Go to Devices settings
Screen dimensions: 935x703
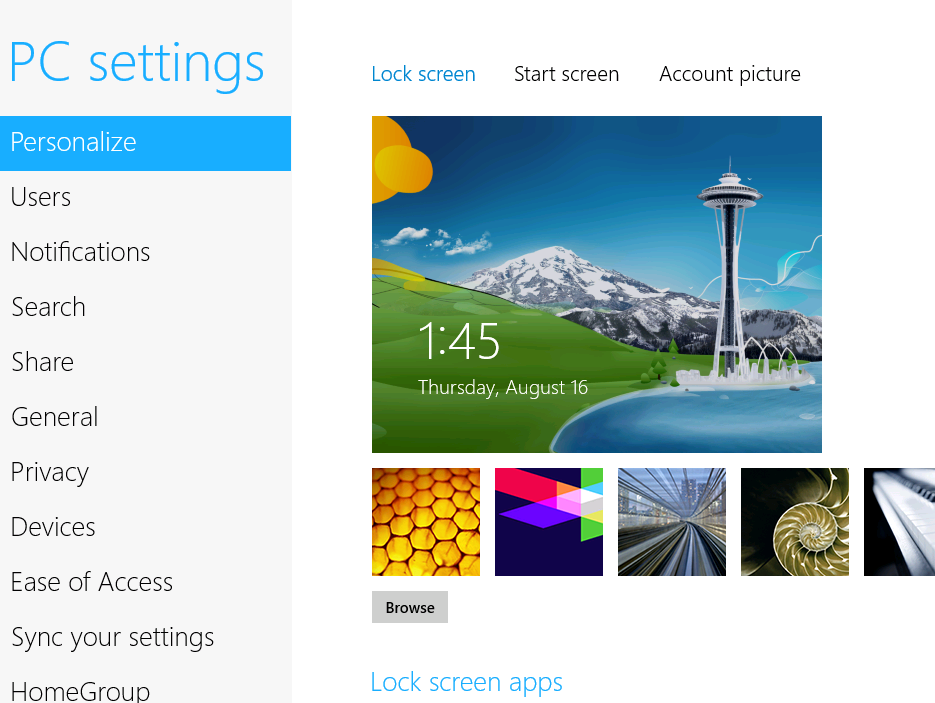53,527
